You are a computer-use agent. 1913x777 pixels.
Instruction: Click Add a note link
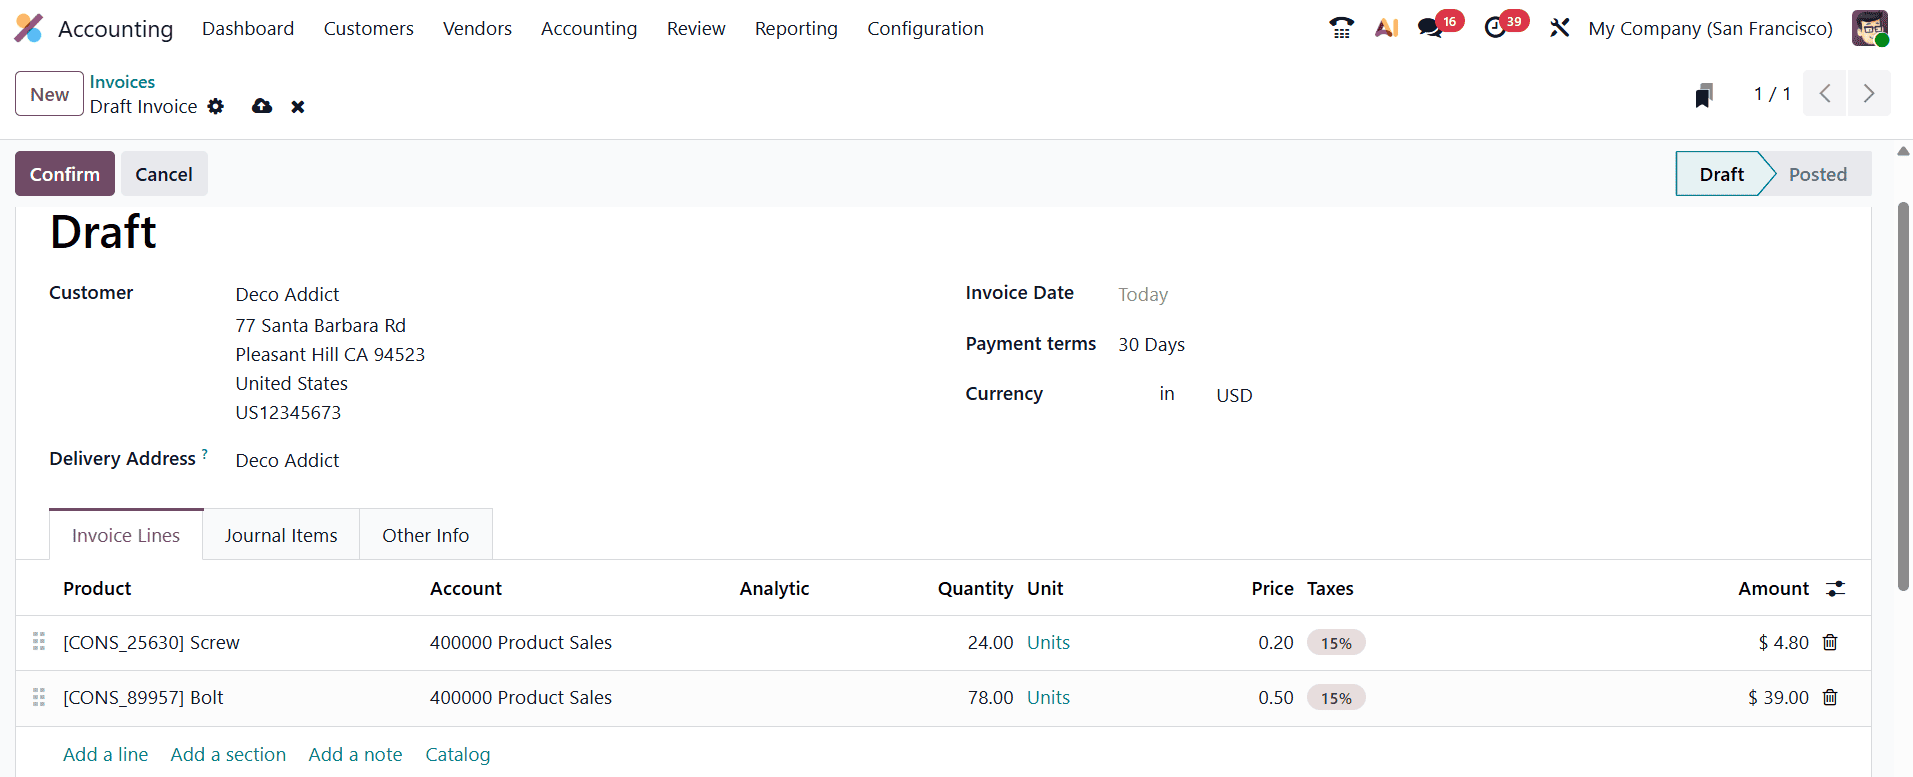355,754
